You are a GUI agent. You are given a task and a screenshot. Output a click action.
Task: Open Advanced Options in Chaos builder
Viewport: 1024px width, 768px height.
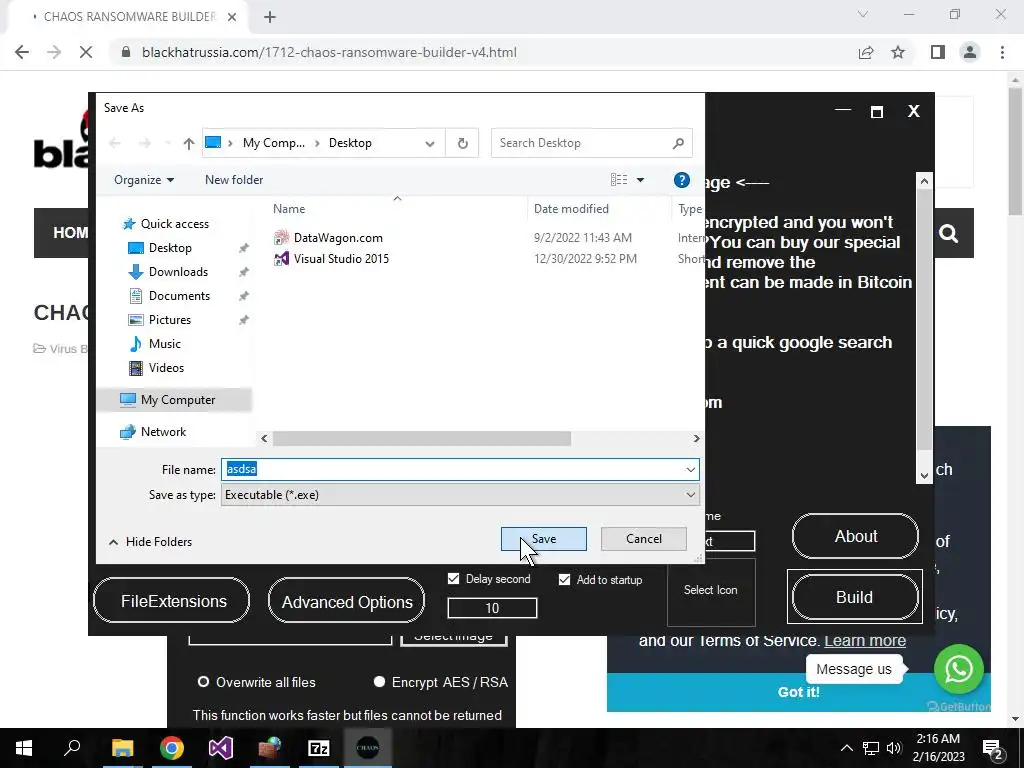tap(346, 601)
